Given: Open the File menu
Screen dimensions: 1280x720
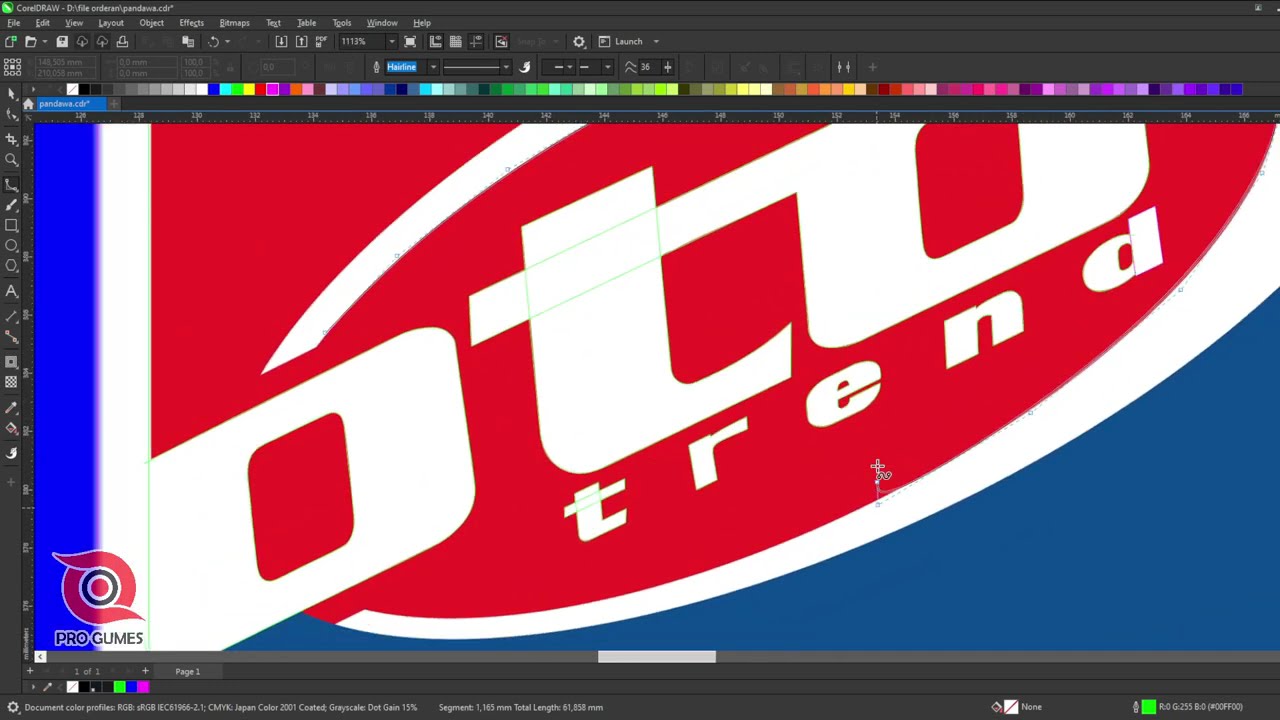Looking at the screenshot, I should point(14,23).
